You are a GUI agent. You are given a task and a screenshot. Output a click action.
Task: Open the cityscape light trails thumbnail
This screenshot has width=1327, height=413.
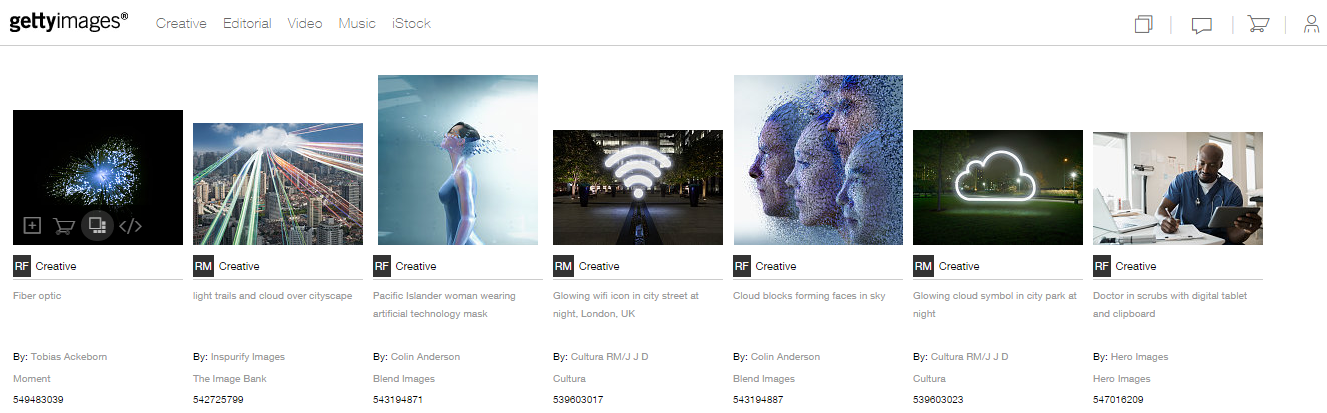pos(278,184)
